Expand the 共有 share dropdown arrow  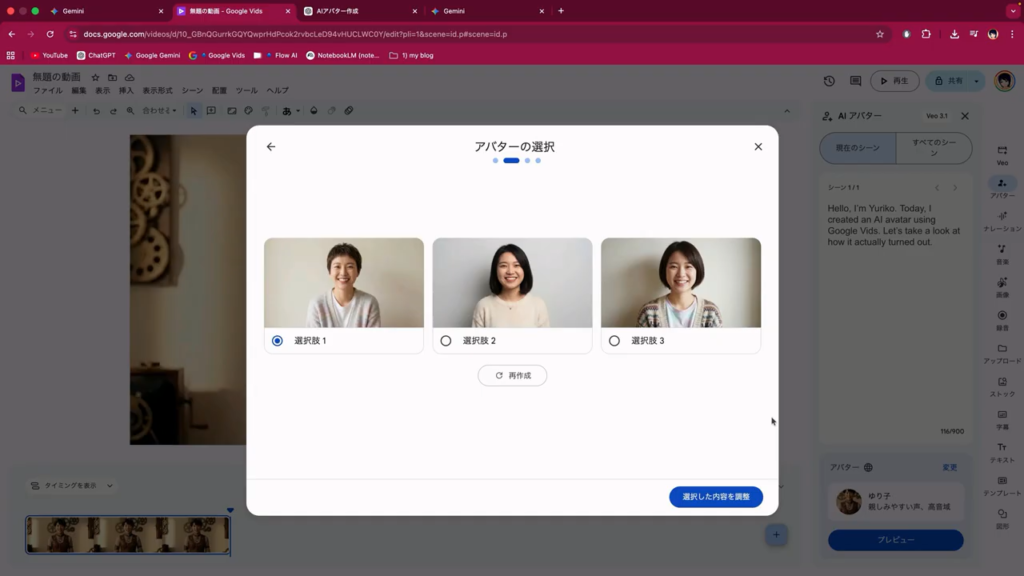tap(977, 81)
